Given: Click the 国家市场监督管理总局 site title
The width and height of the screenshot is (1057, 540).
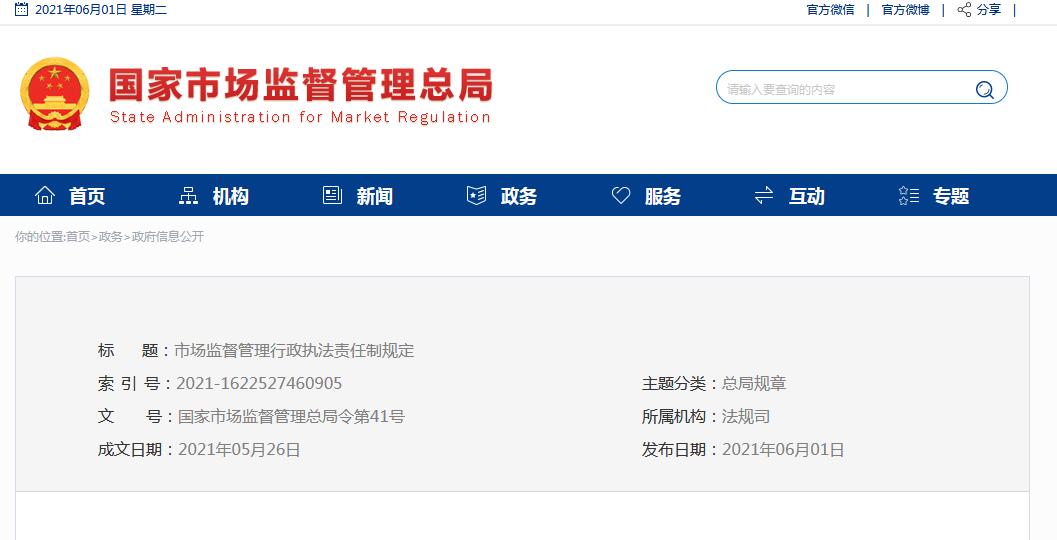Looking at the screenshot, I should pyautogui.click(x=301, y=84).
